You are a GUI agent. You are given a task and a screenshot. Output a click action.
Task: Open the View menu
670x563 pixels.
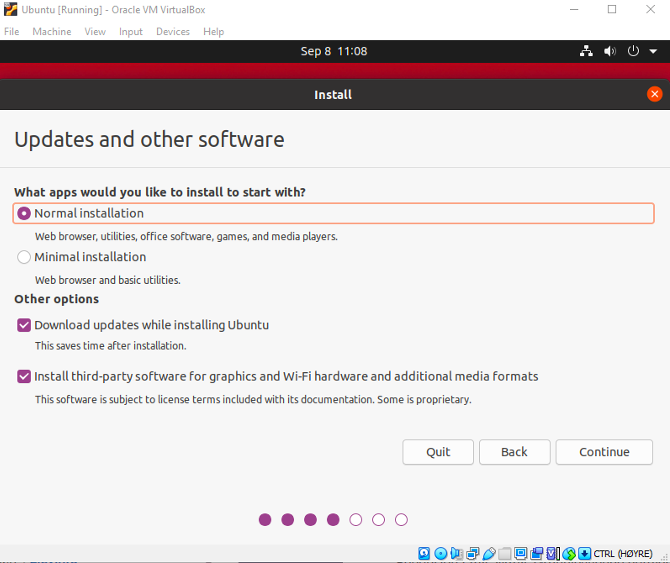(95, 32)
